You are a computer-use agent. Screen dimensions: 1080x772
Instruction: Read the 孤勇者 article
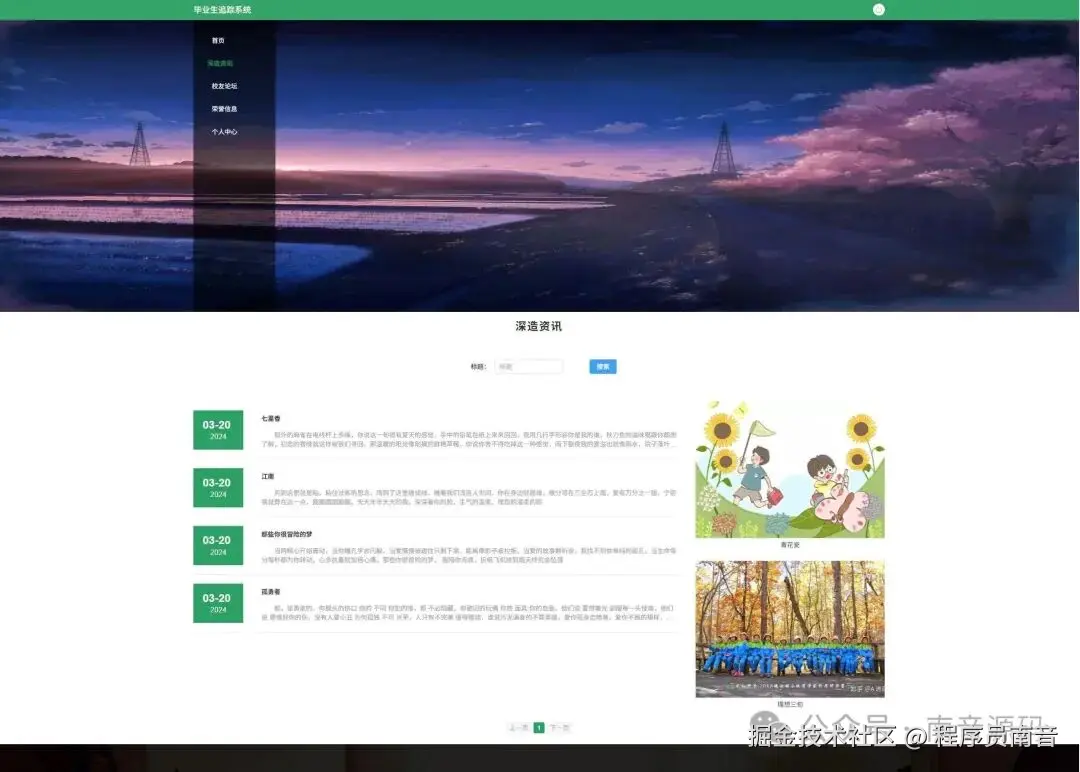268,591
